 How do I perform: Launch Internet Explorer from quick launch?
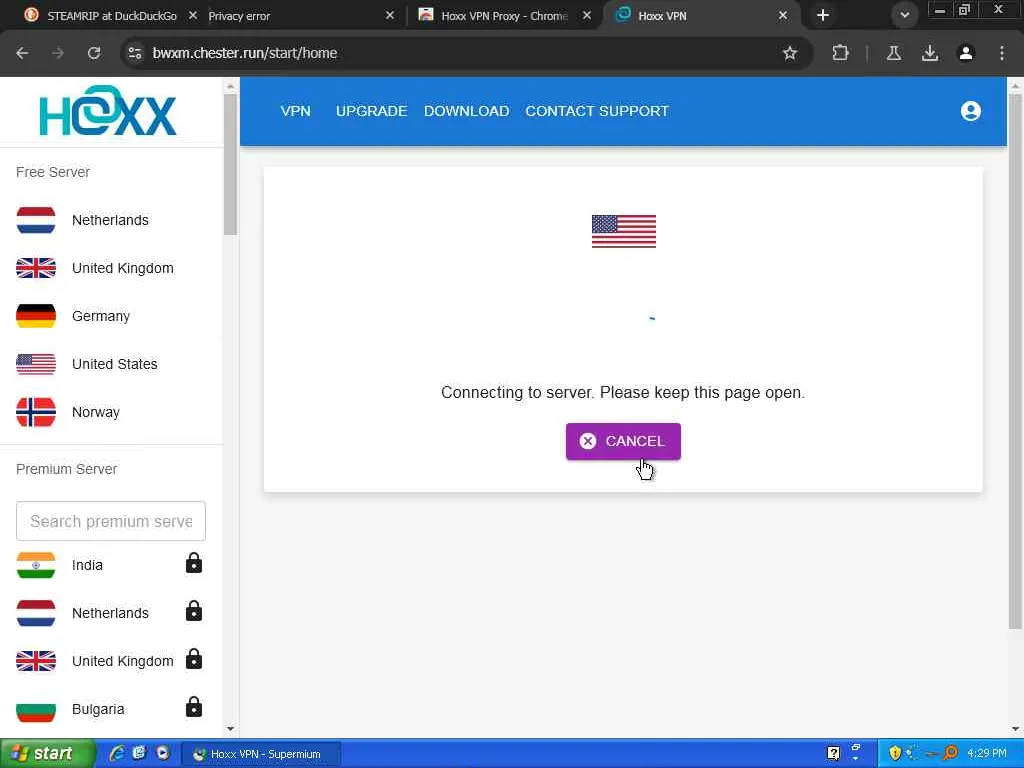pyautogui.click(x=118, y=753)
